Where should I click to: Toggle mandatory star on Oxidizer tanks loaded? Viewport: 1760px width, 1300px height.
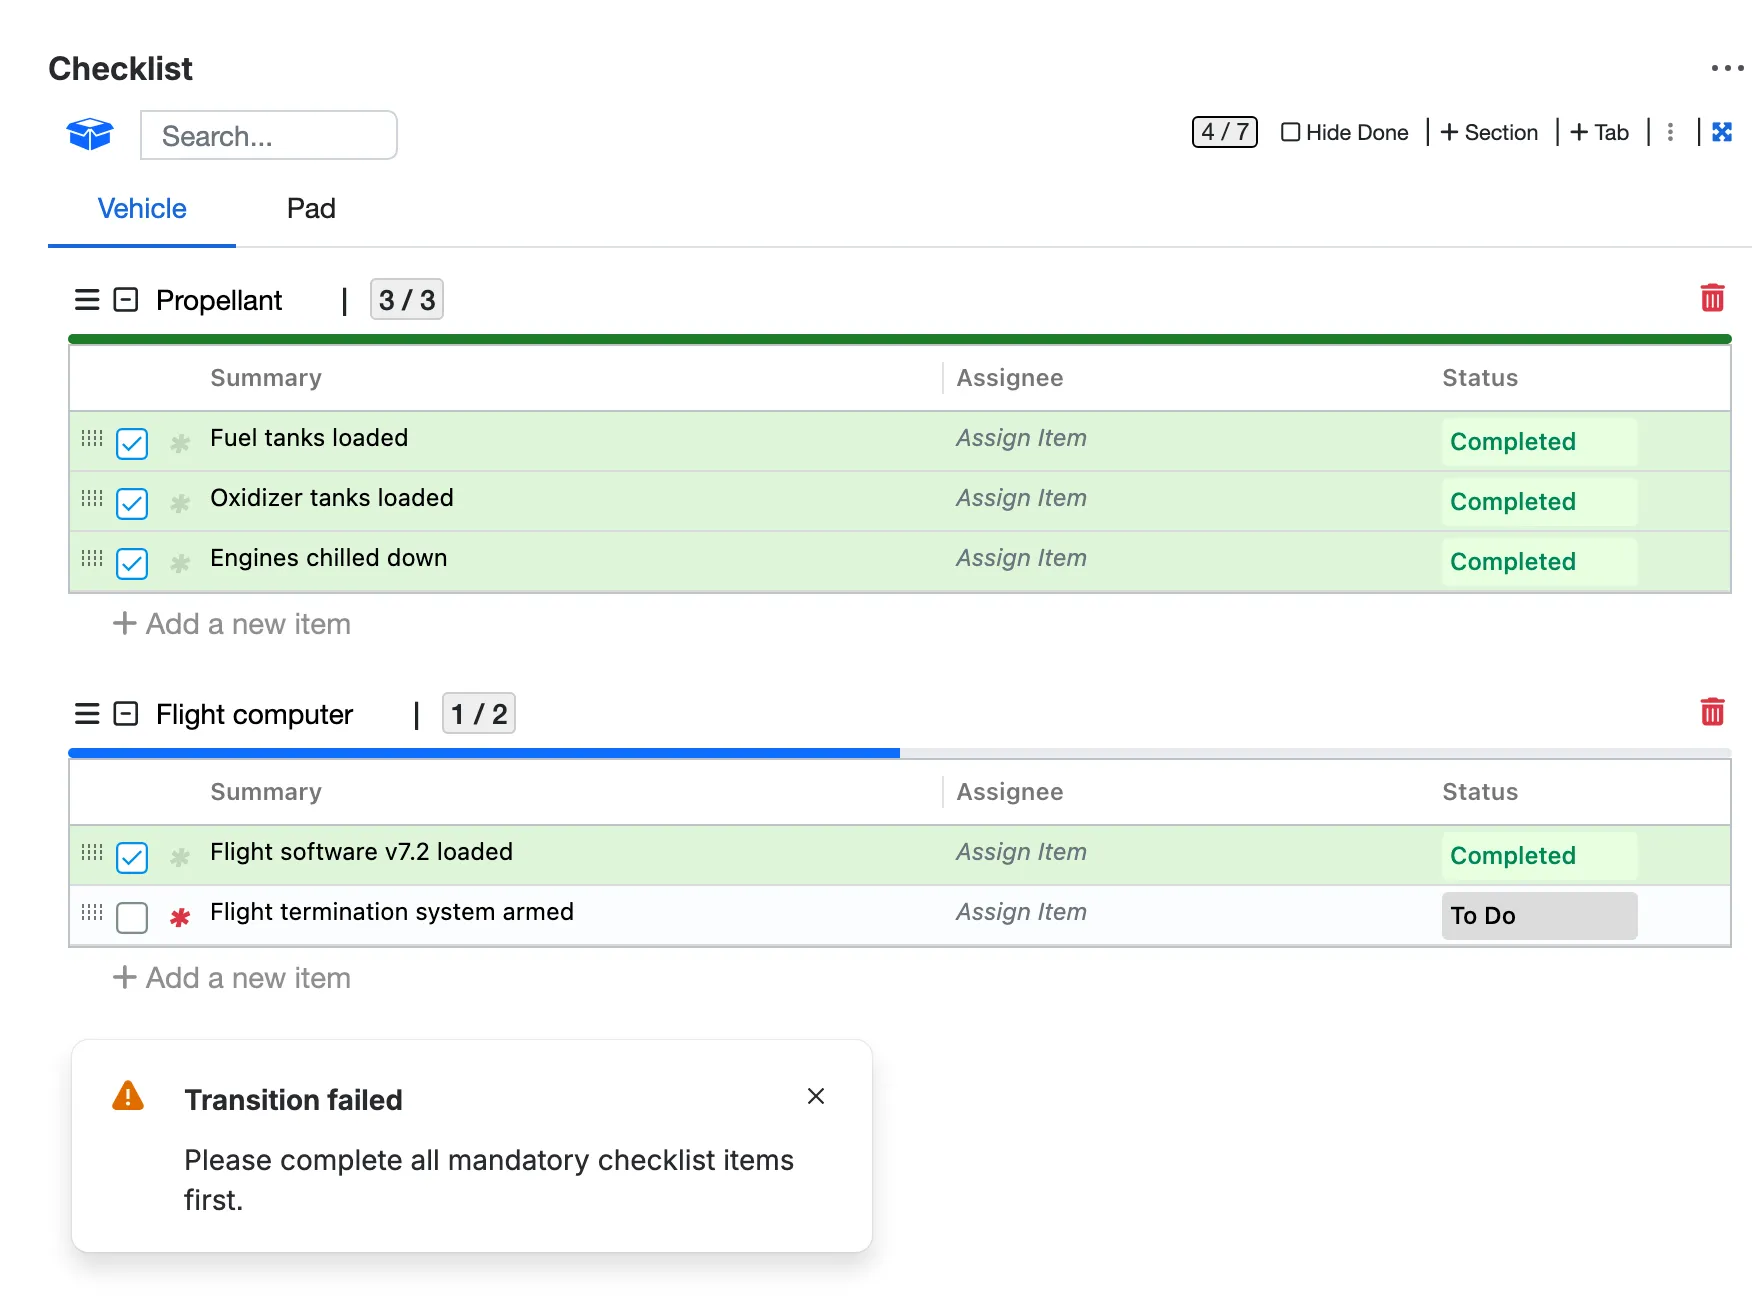click(x=180, y=503)
